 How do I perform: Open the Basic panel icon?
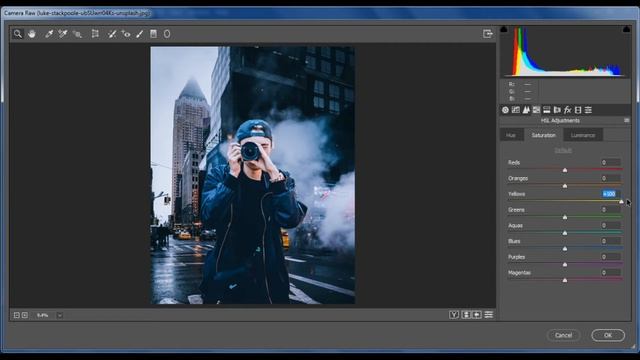click(505, 110)
